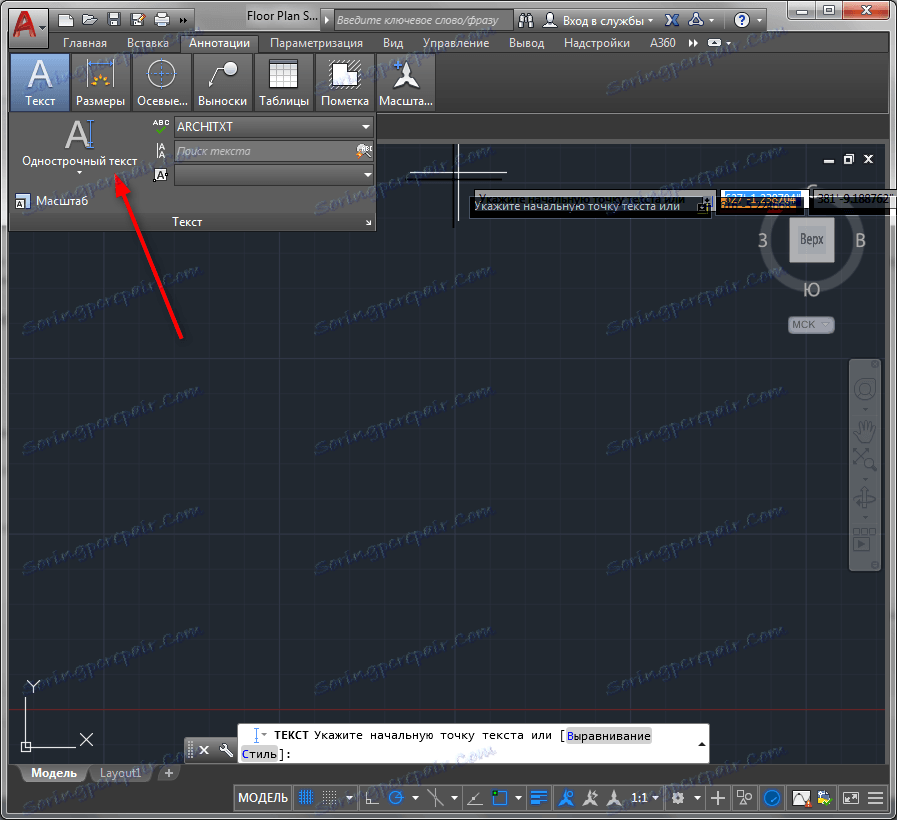This screenshot has width=897, height=820.
Task: Save the drawing with the floppy icon
Action: point(114,20)
